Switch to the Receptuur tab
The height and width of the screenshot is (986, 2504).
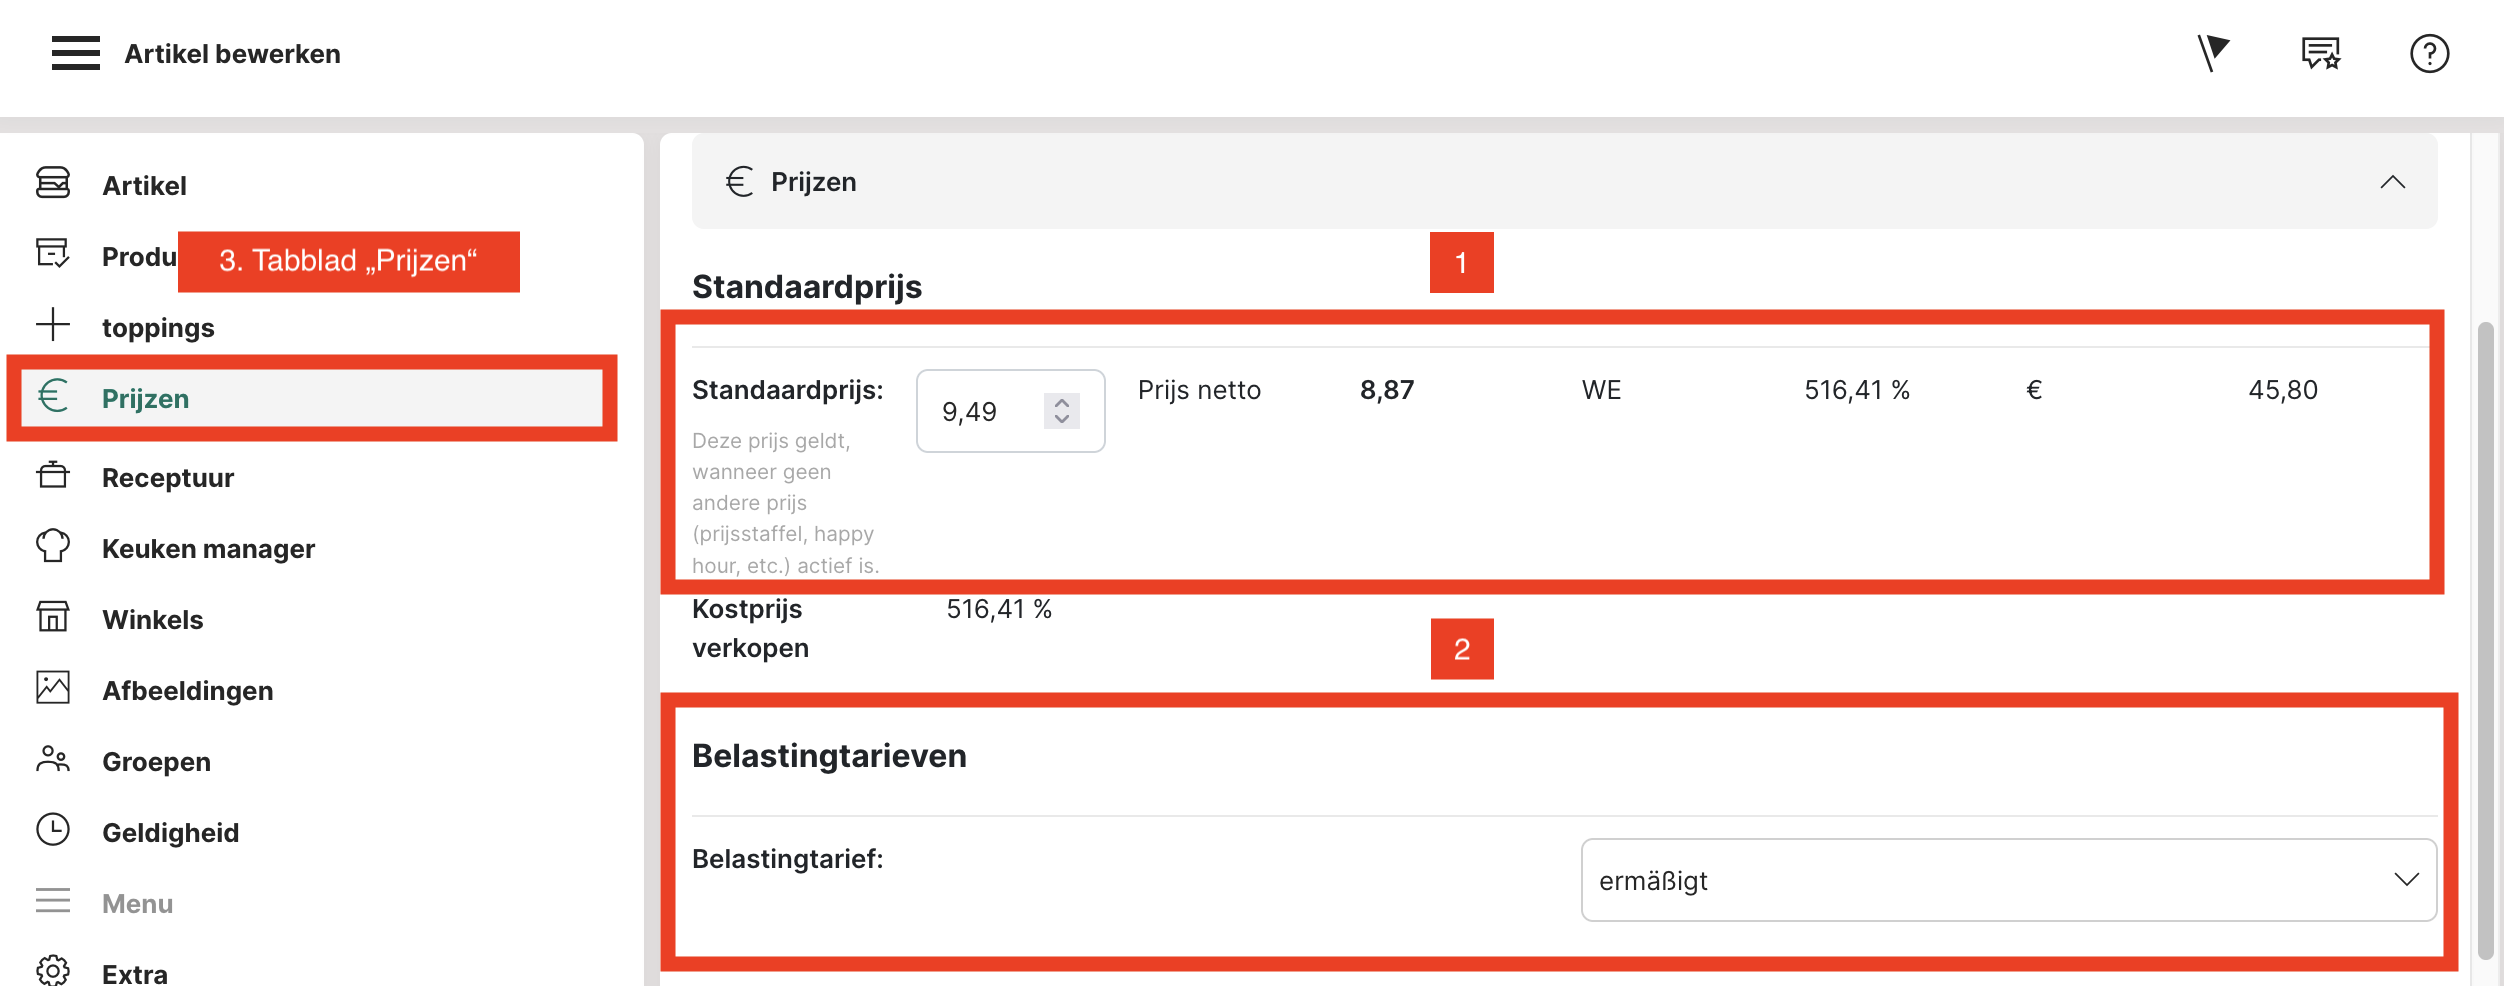point(168,478)
